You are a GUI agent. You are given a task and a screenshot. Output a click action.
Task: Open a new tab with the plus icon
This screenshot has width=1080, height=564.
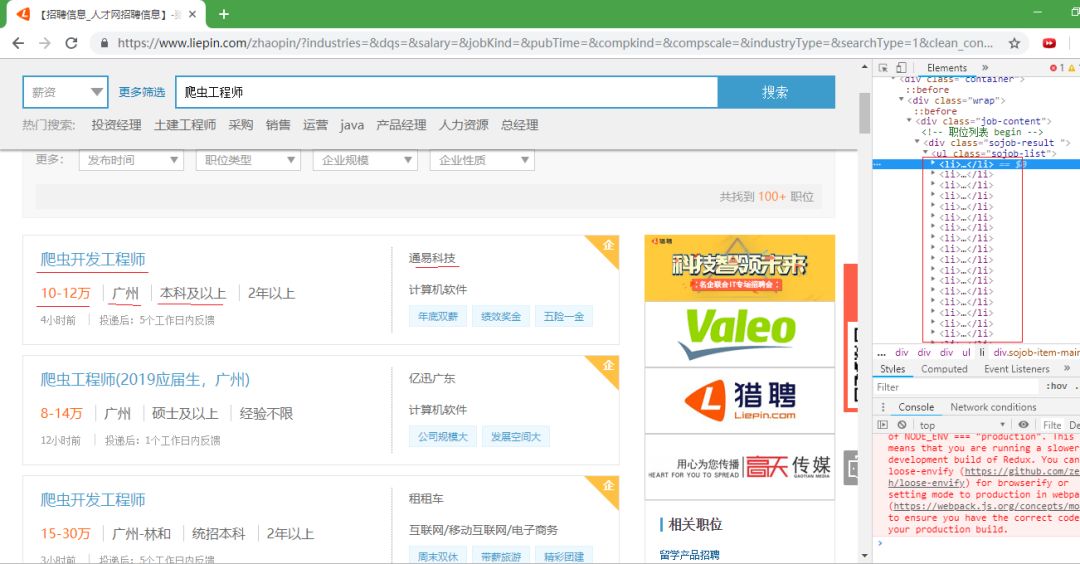(x=224, y=14)
